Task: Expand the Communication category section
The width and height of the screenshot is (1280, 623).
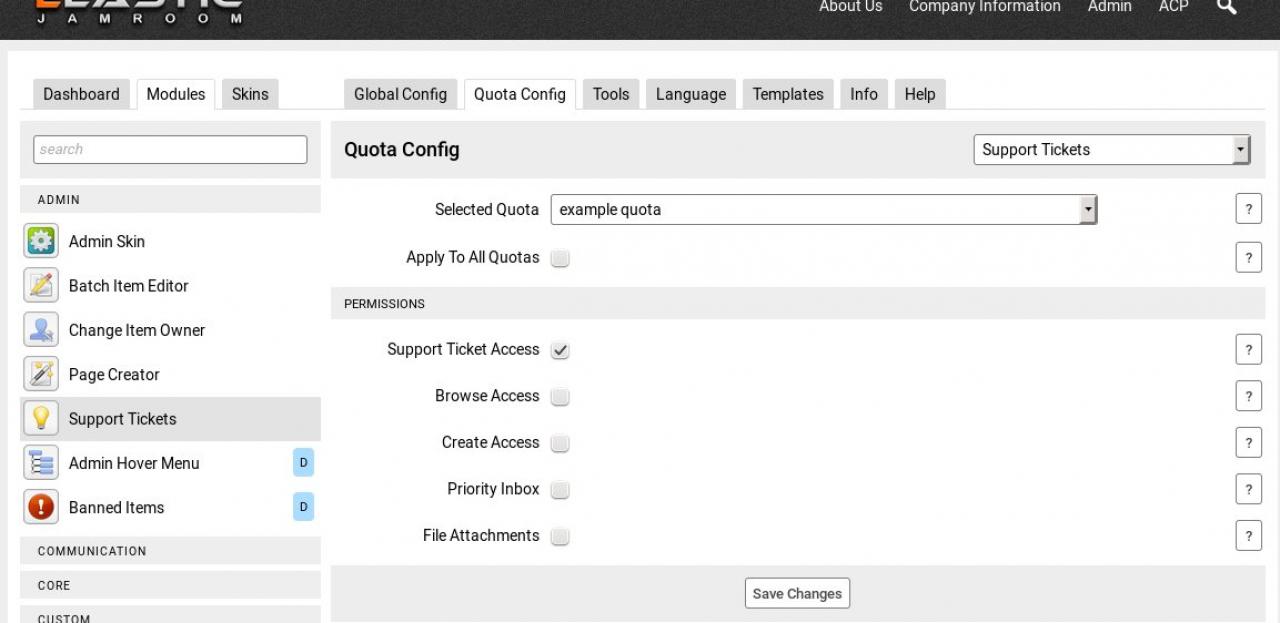Action: point(170,551)
